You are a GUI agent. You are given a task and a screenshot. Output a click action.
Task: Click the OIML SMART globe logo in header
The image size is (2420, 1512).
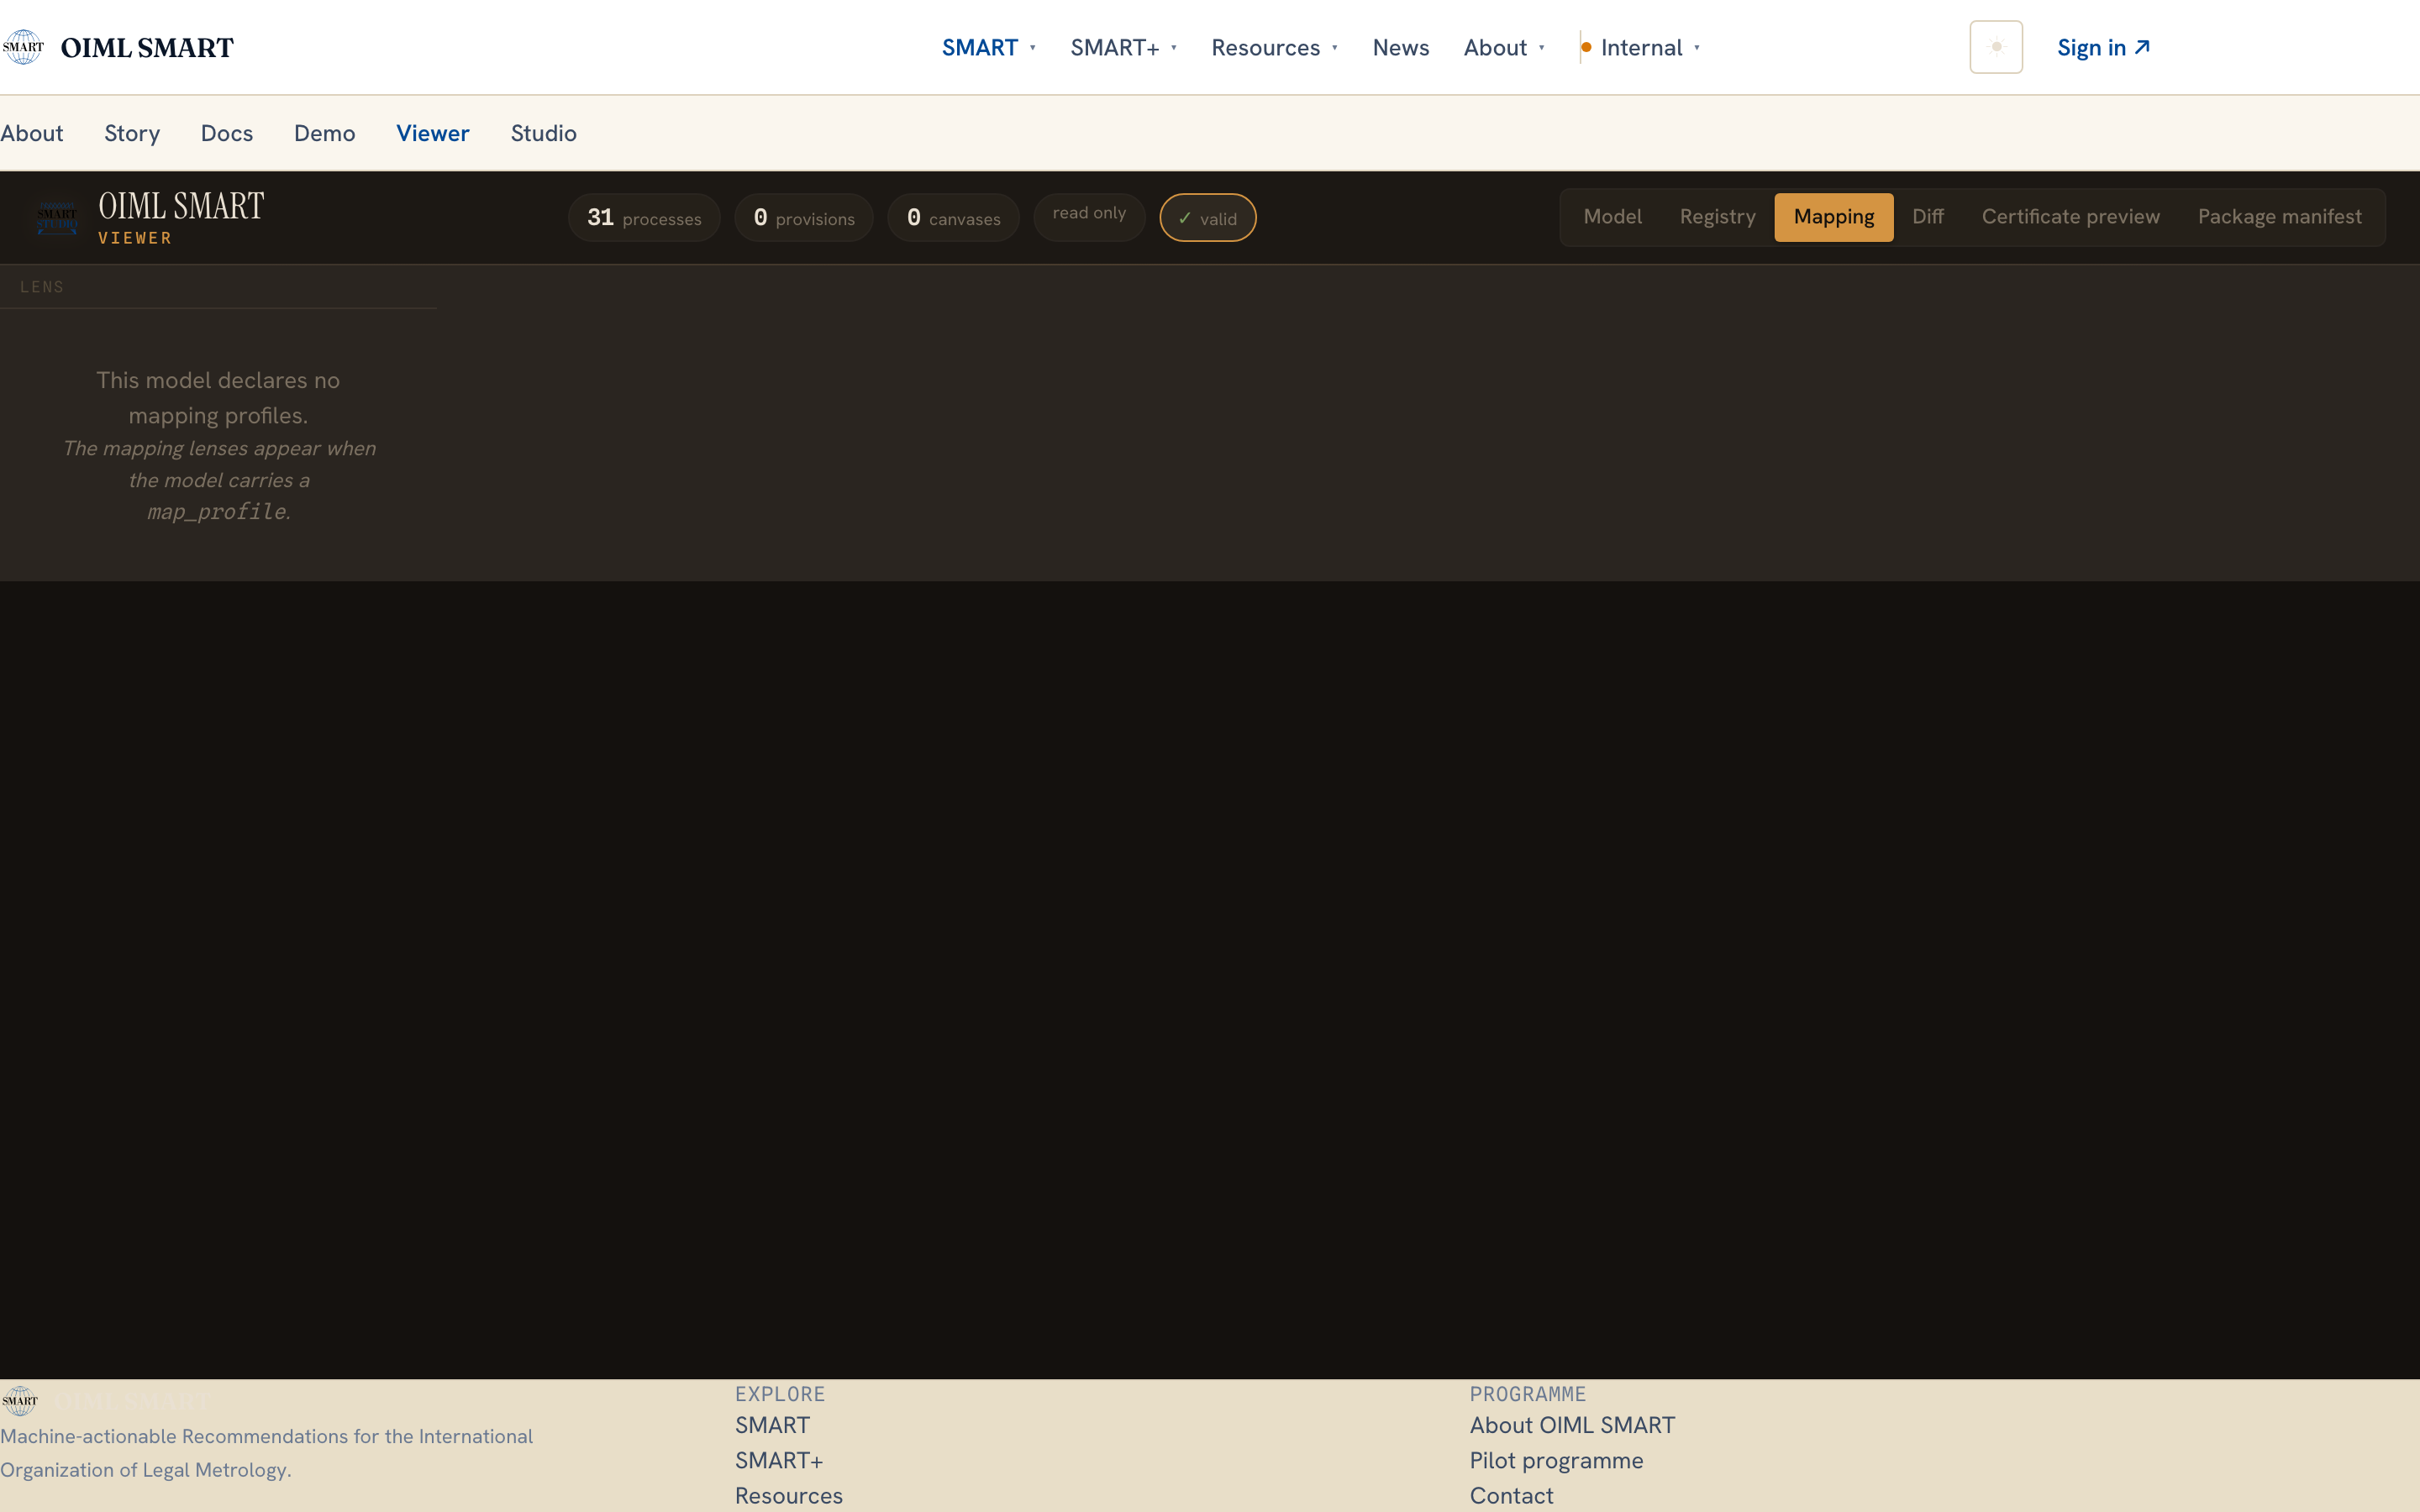(23, 47)
